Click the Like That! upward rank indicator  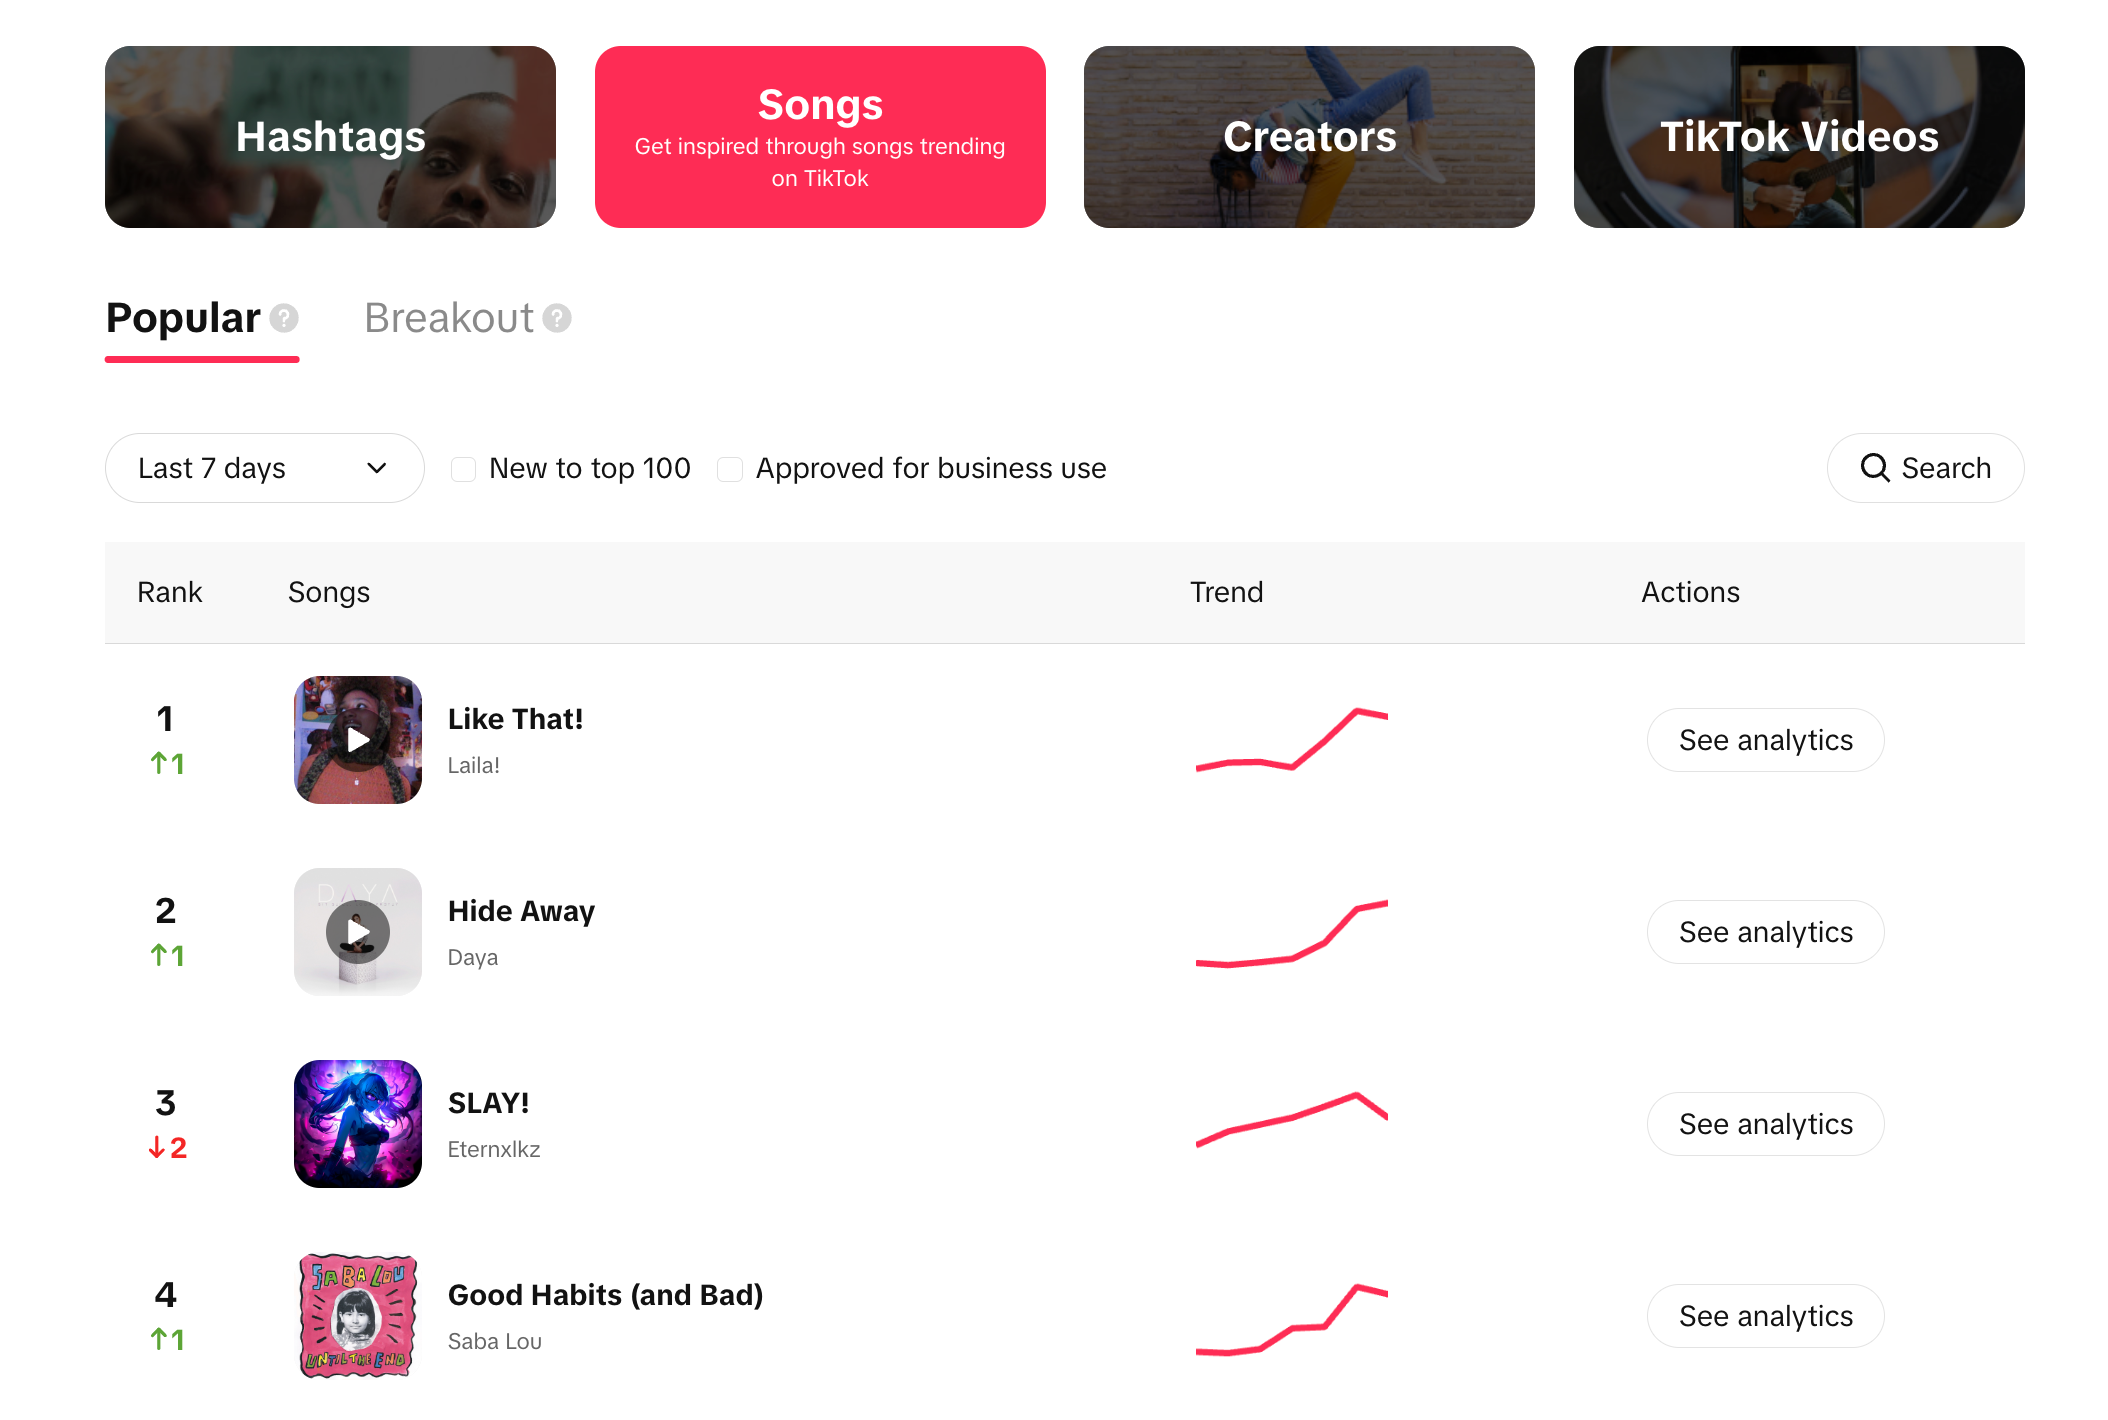tap(166, 761)
